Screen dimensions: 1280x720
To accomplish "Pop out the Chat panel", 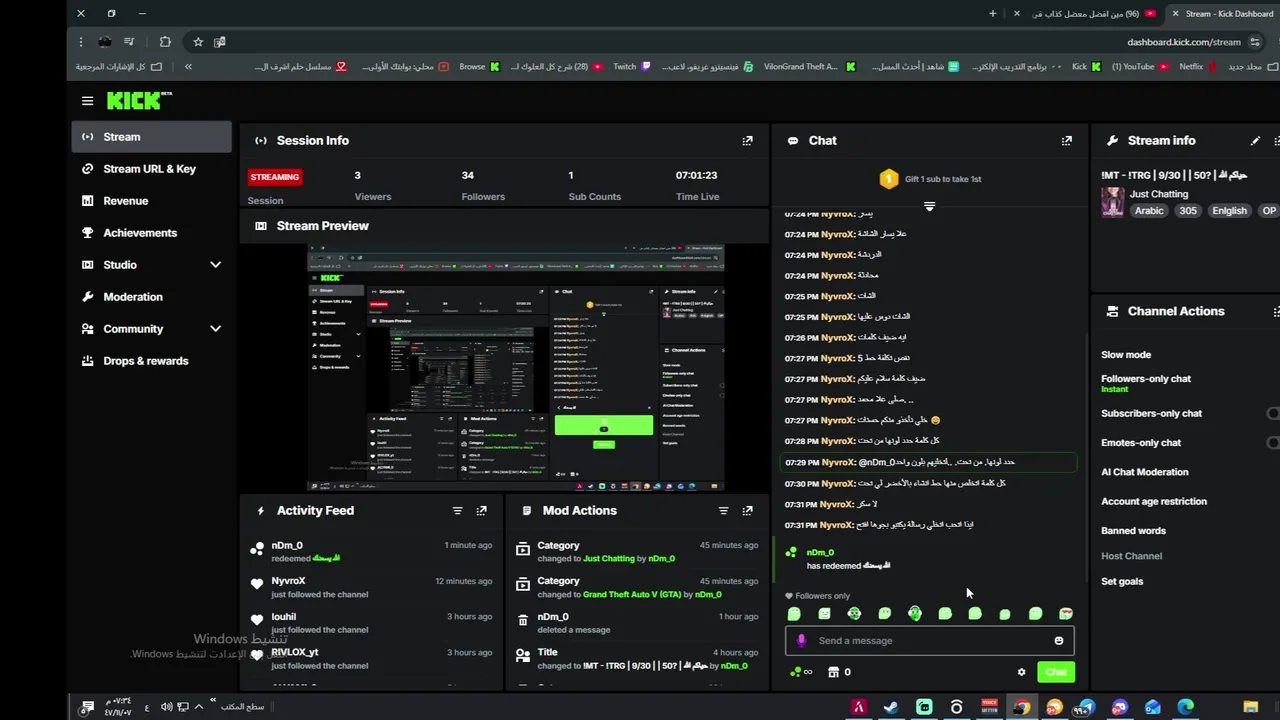I will click(x=1066, y=141).
